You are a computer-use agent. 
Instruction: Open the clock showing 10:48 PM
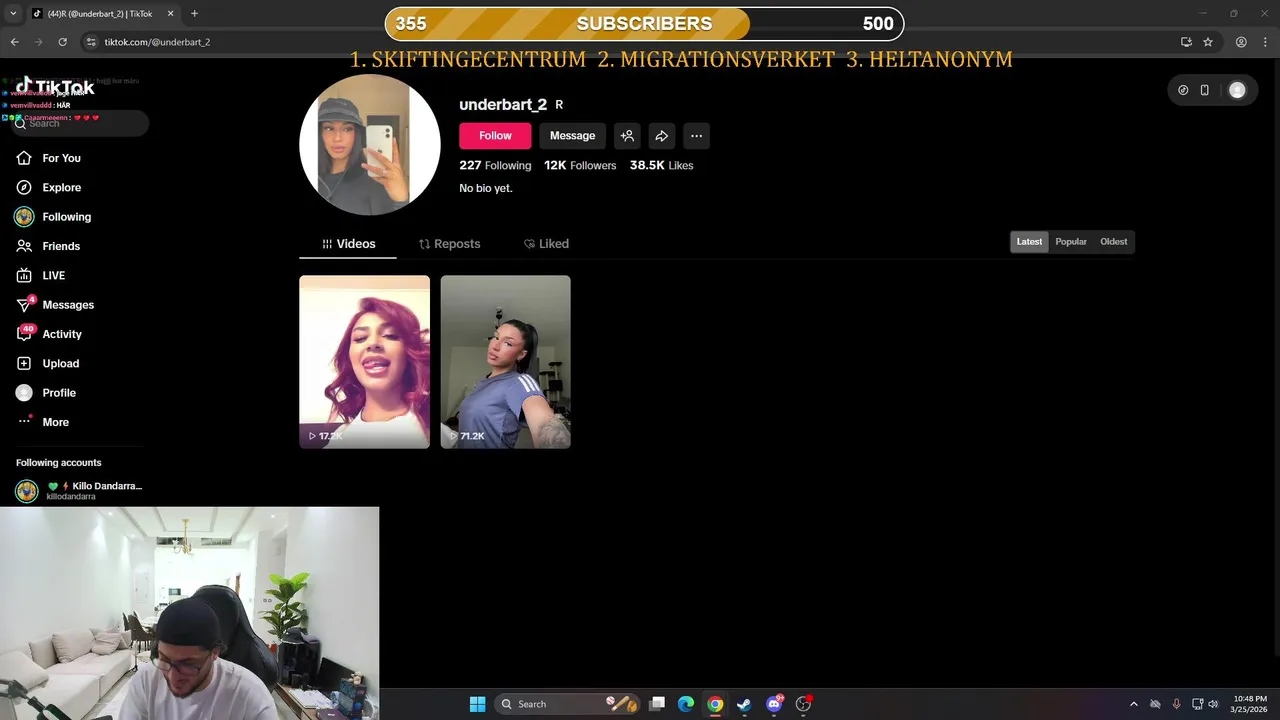click(1250, 704)
